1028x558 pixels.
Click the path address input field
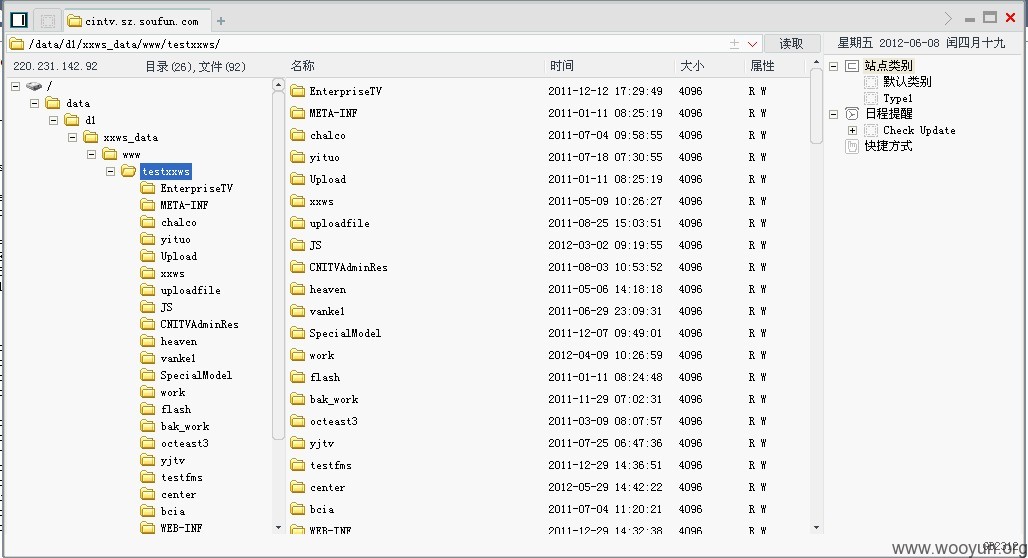(x=374, y=44)
